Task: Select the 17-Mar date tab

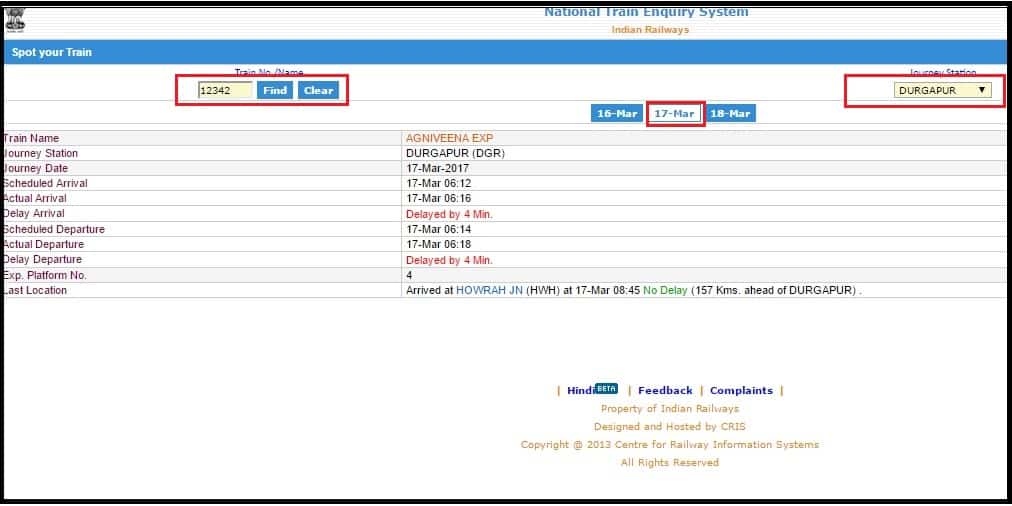Action: tap(674, 114)
